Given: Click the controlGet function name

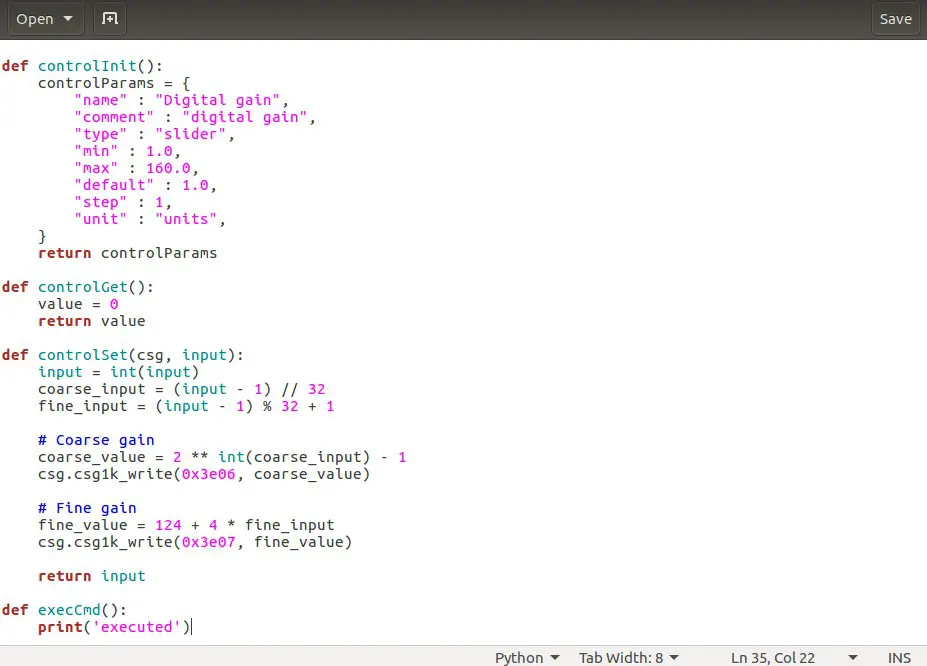Looking at the screenshot, I should pyautogui.click(x=83, y=287).
